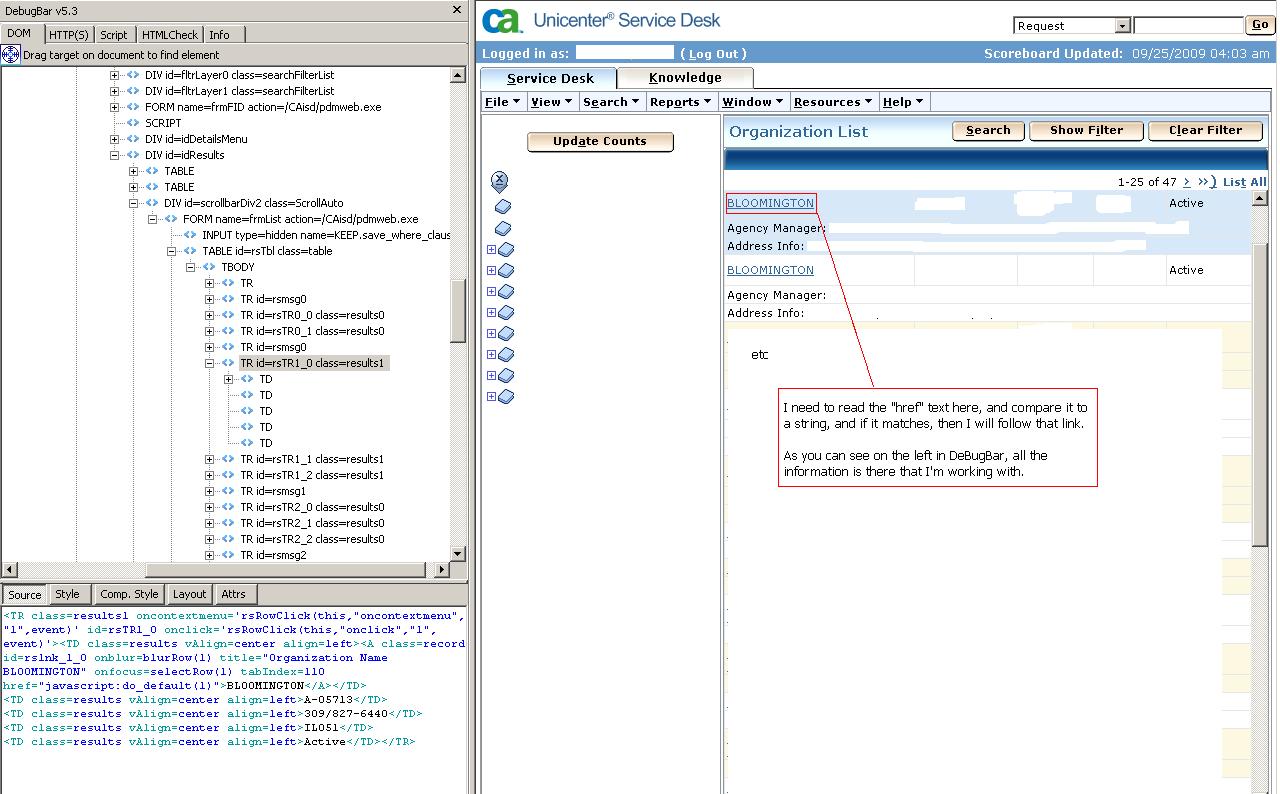Collapse the TBODY tree node
The width and height of the screenshot is (1280, 794).
[x=191, y=267]
